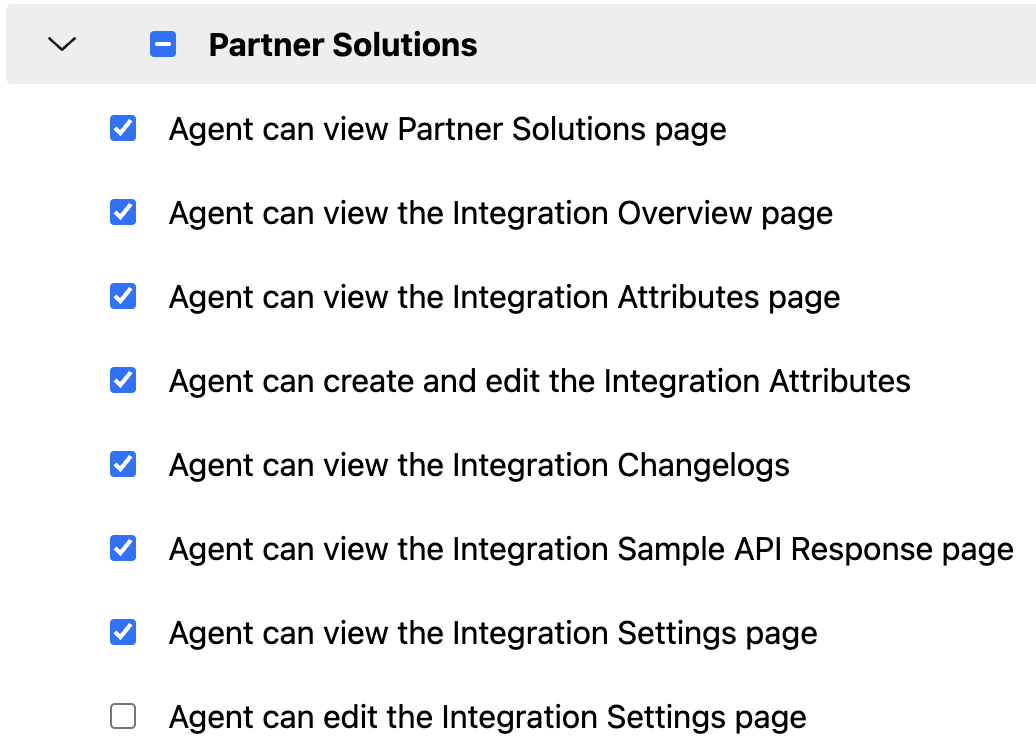Viewport: 1036px width, 756px height.
Task: Uncheck the create and edit Integration Attributes checkbox
Action: (123, 380)
